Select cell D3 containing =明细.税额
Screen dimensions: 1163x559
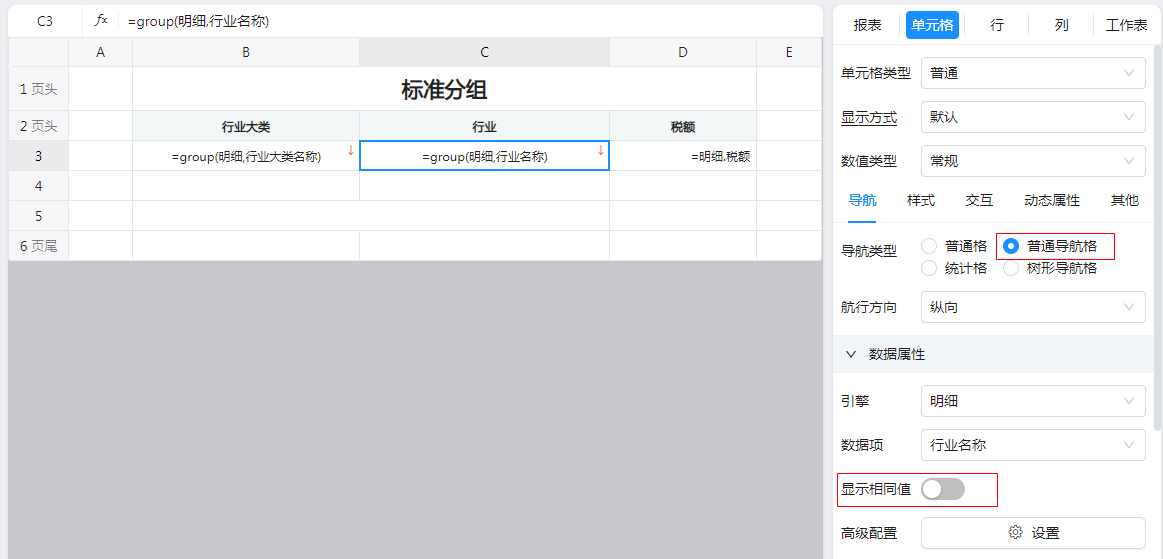(x=683, y=156)
